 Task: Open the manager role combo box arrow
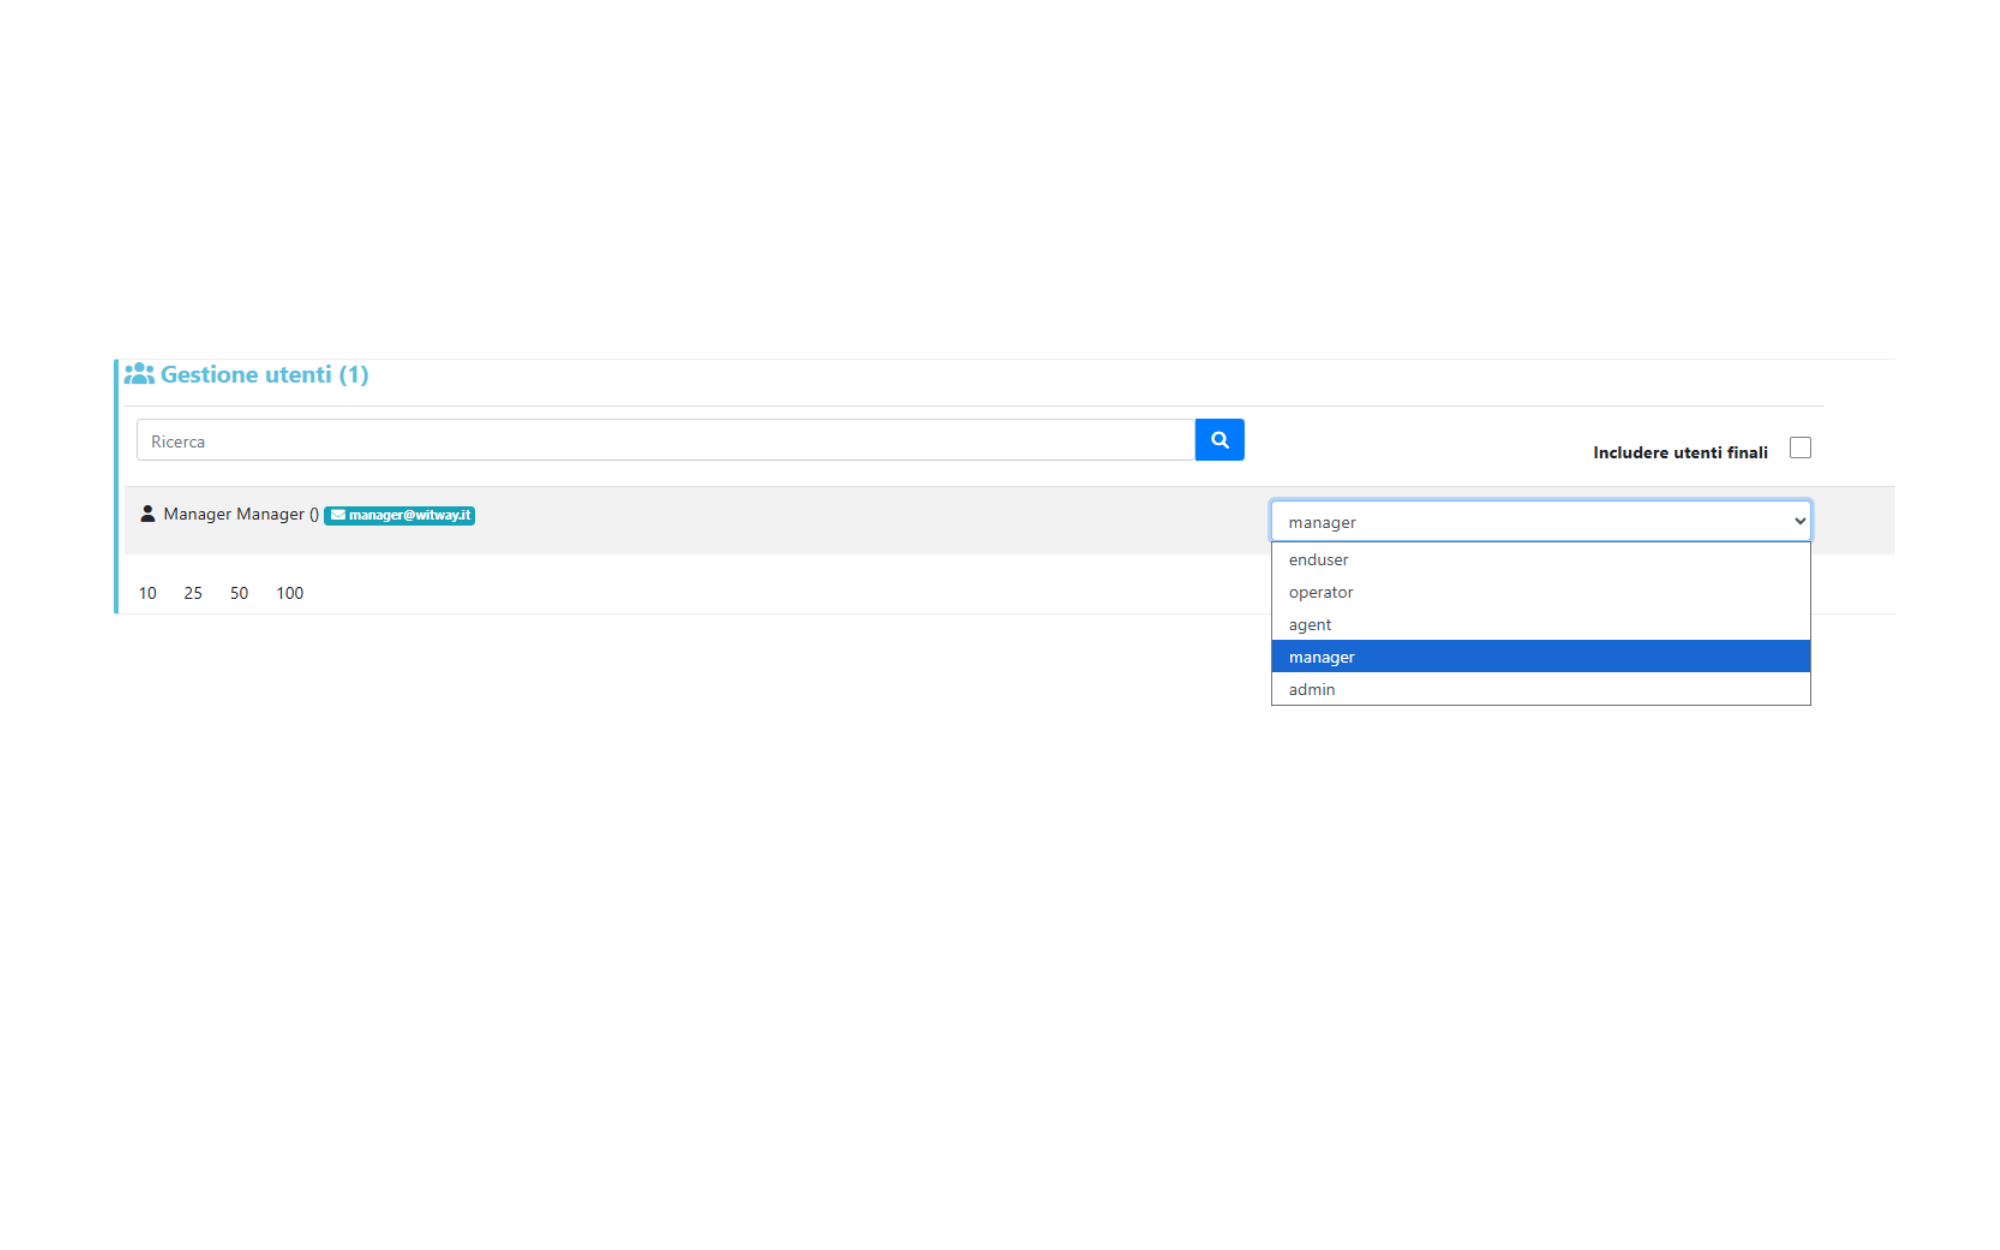1799,522
